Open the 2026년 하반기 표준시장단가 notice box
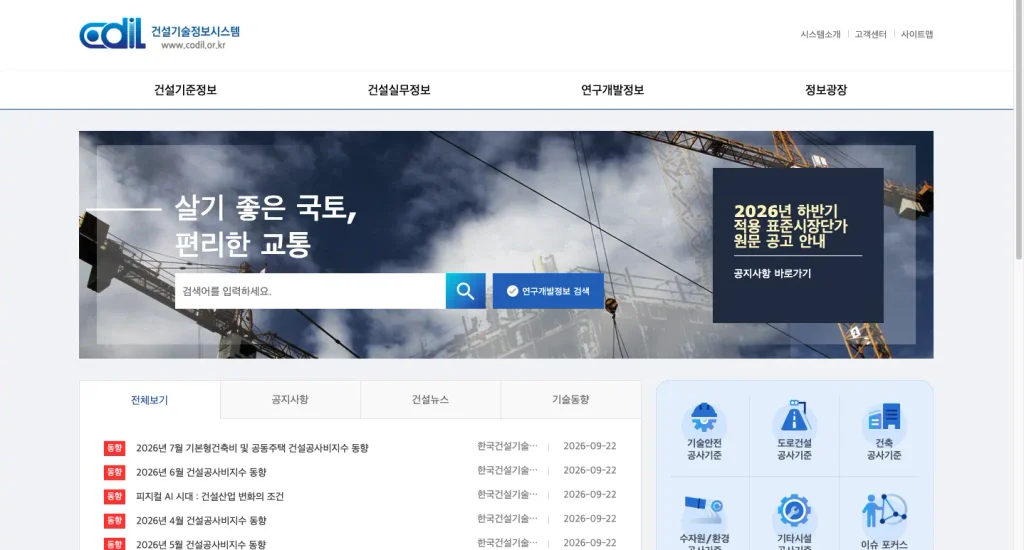The height and width of the screenshot is (550, 1024). tap(798, 245)
